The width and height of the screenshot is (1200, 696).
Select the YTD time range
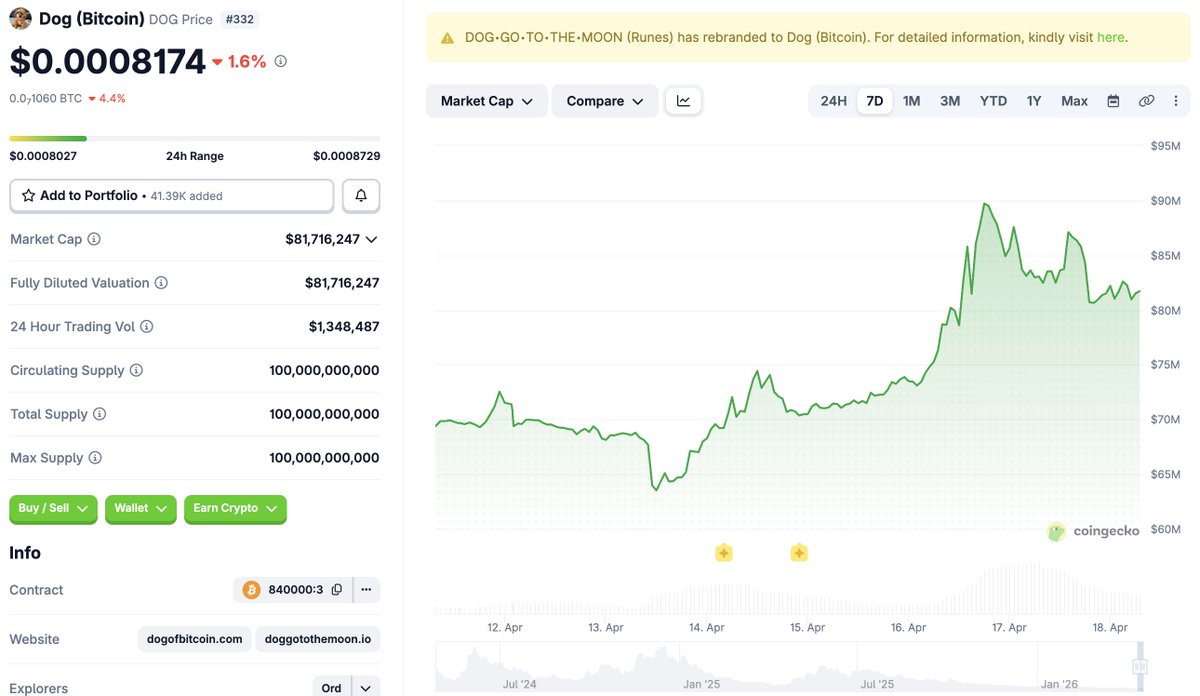pos(993,101)
